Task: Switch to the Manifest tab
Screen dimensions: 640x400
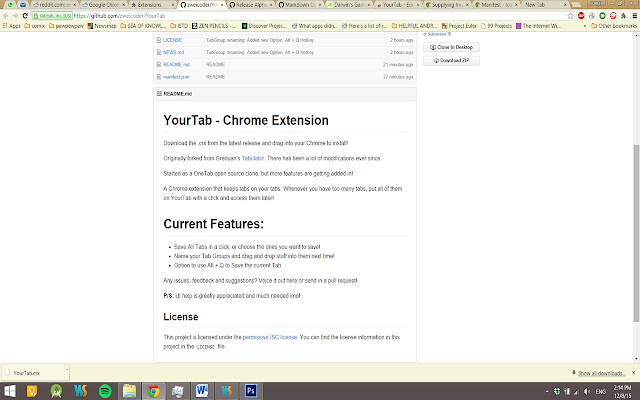Action: click(496, 5)
